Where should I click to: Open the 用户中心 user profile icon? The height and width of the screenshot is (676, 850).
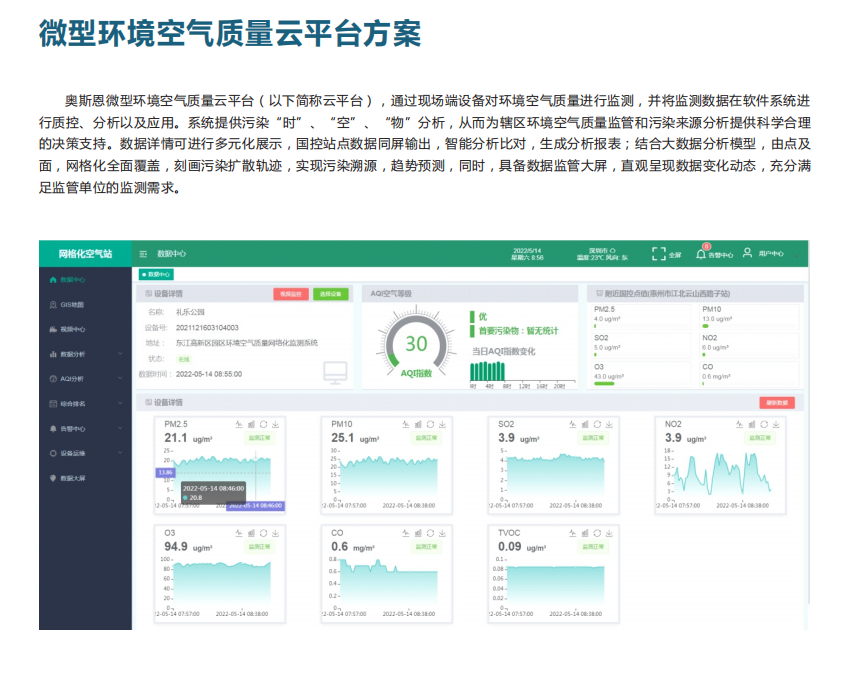pos(746,254)
